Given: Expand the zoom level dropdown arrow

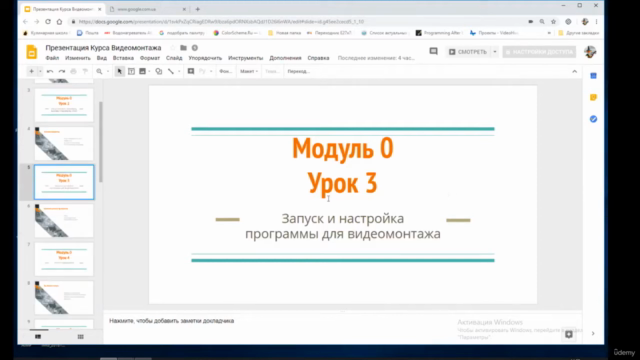Looking at the screenshot, I should pyautogui.click(x=108, y=71).
